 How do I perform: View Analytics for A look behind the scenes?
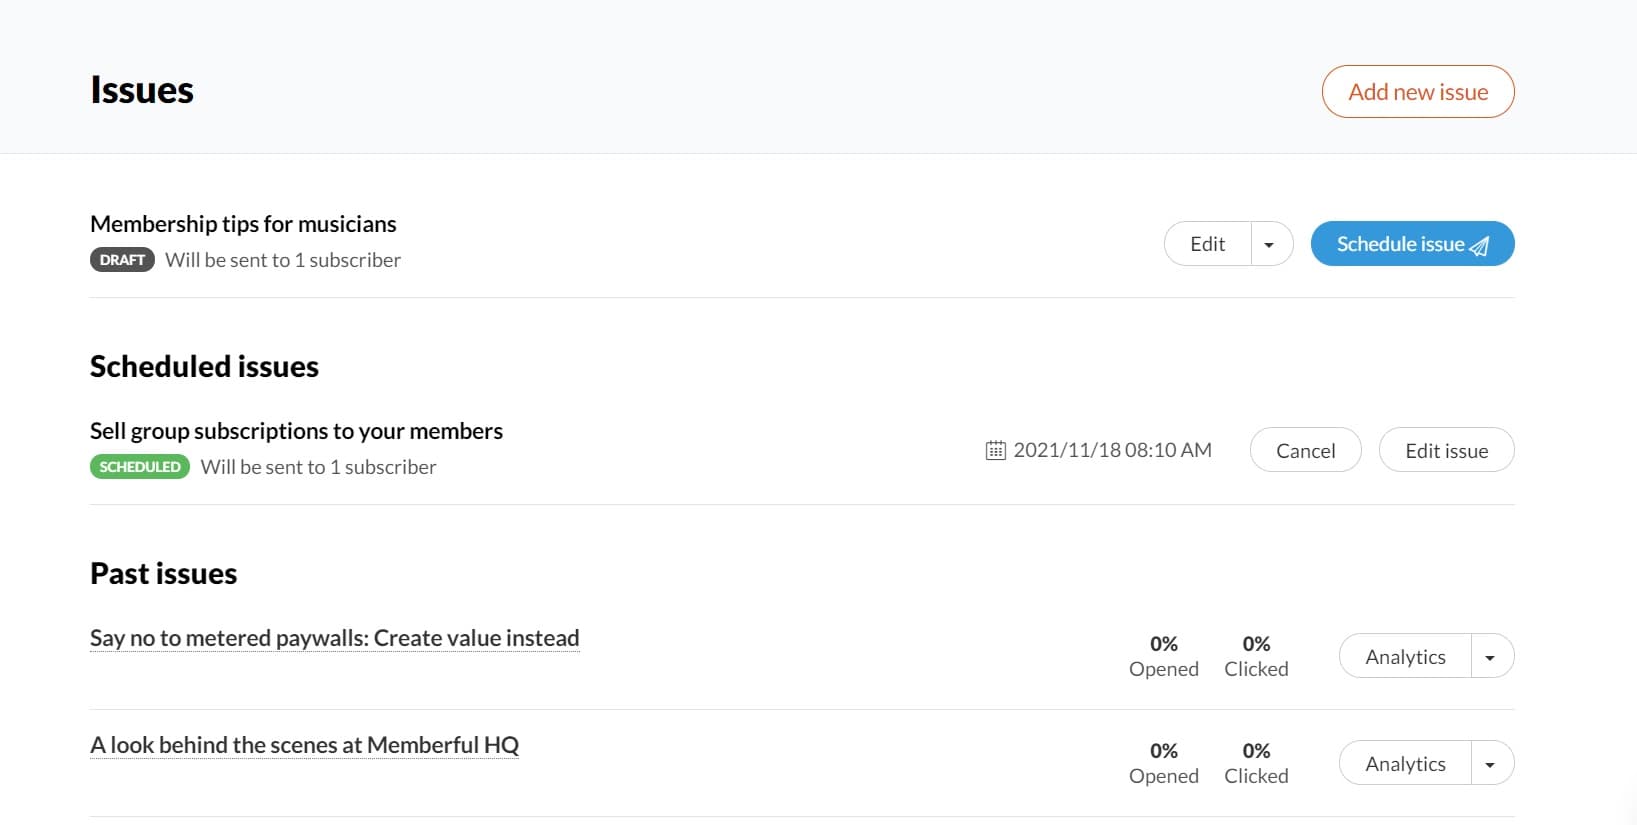pyautogui.click(x=1405, y=764)
